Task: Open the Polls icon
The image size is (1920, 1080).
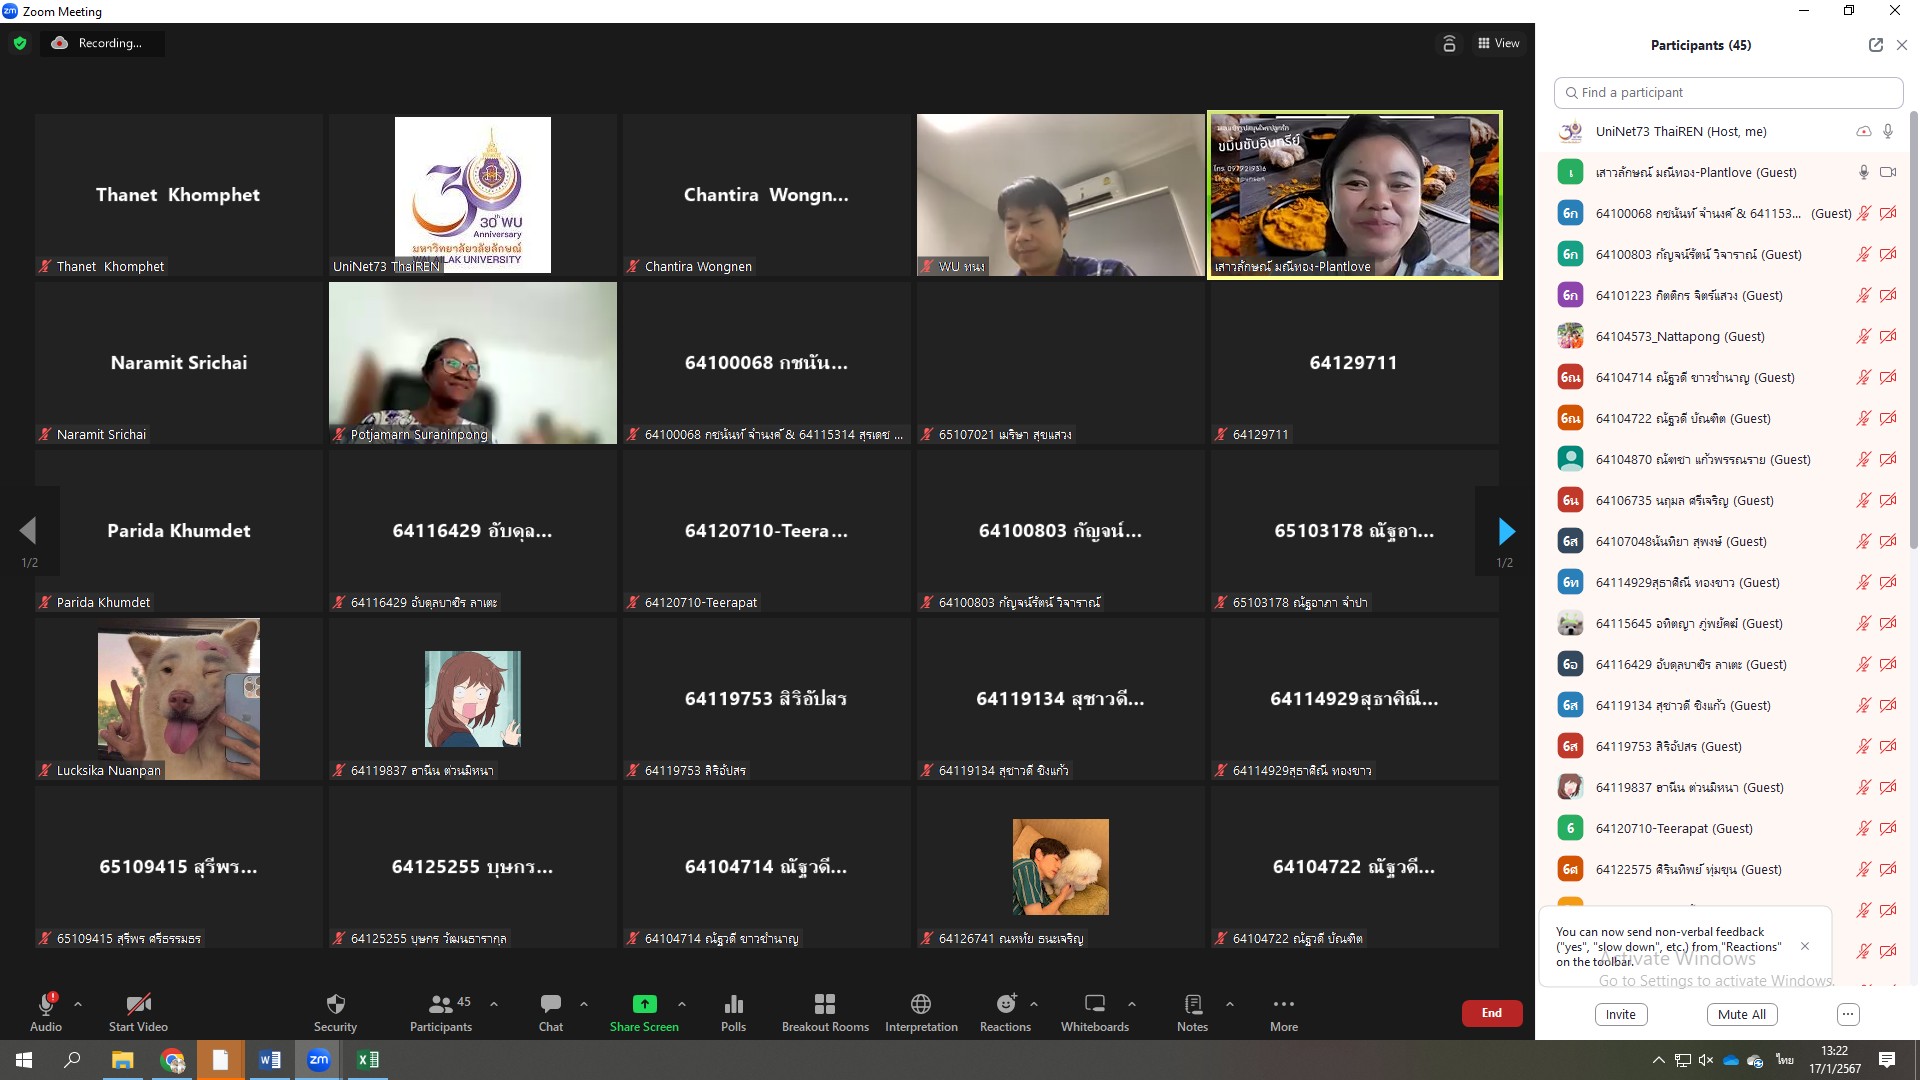Action: click(x=733, y=1004)
